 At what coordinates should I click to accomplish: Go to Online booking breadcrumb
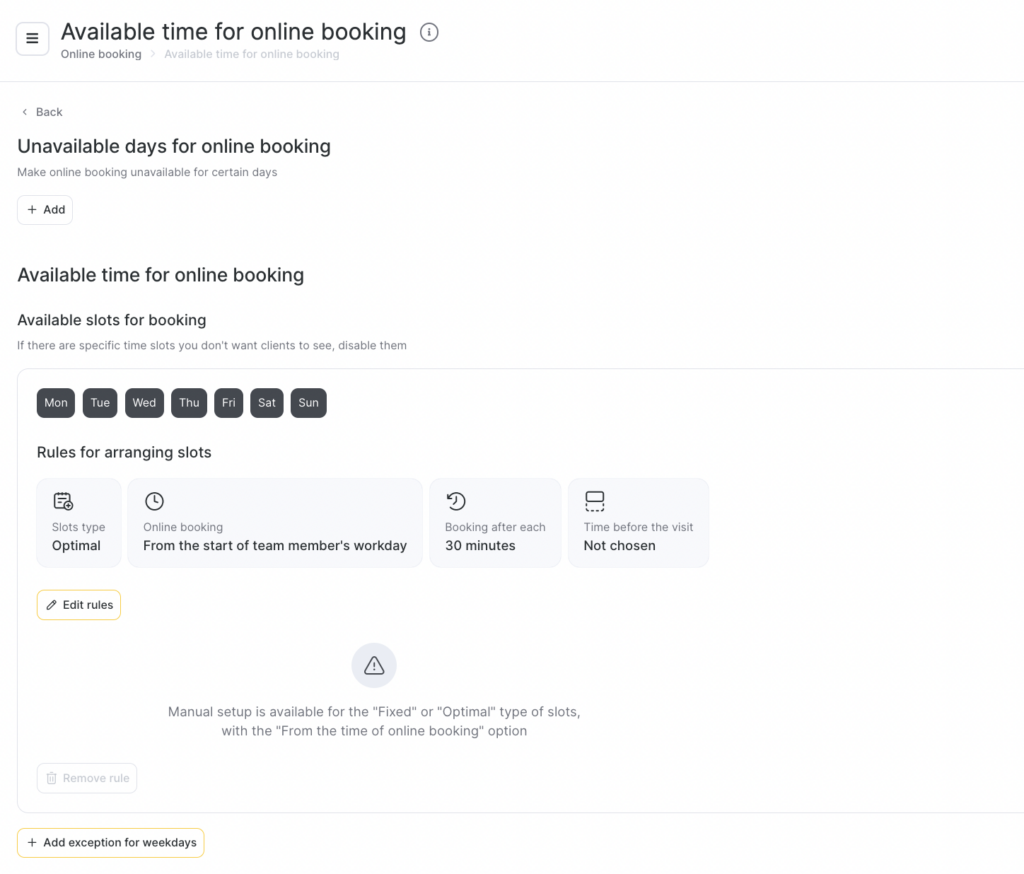(x=101, y=54)
